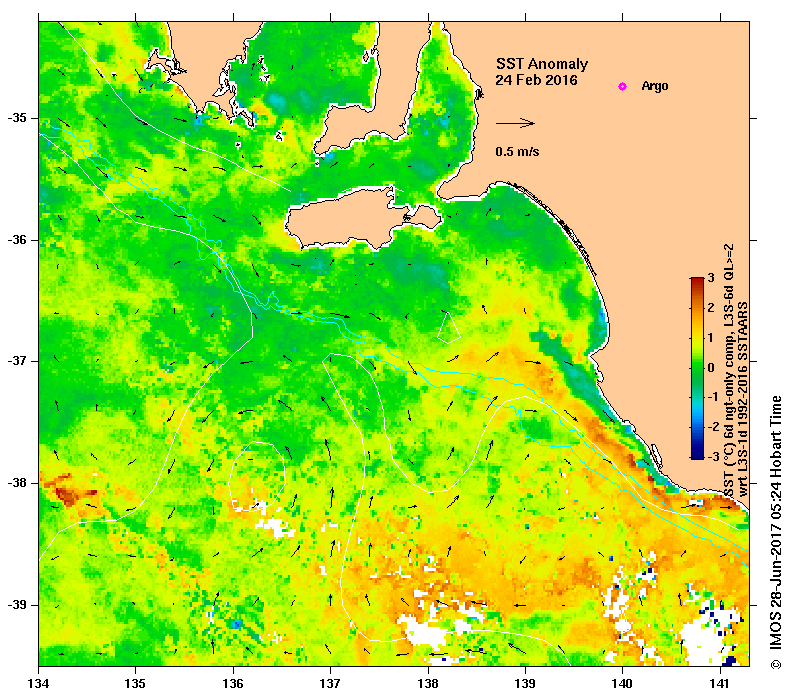The width and height of the screenshot is (791, 700).
Task: Click the color bar tick label '3'
Action: 711,277
